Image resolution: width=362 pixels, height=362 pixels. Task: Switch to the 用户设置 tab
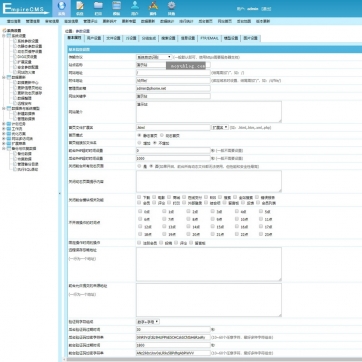(x=94, y=38)
